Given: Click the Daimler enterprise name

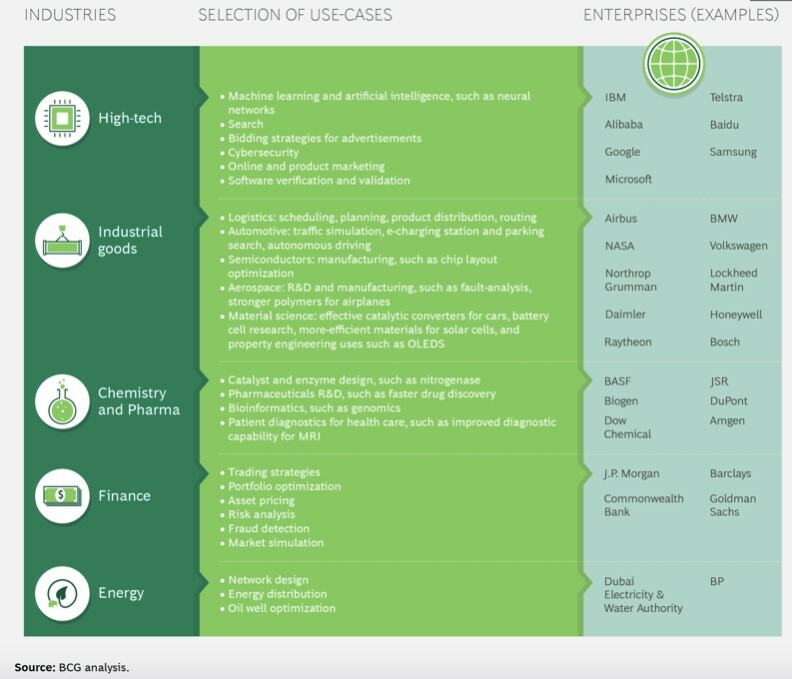Looking at the screenshot, I should point(625,314).
